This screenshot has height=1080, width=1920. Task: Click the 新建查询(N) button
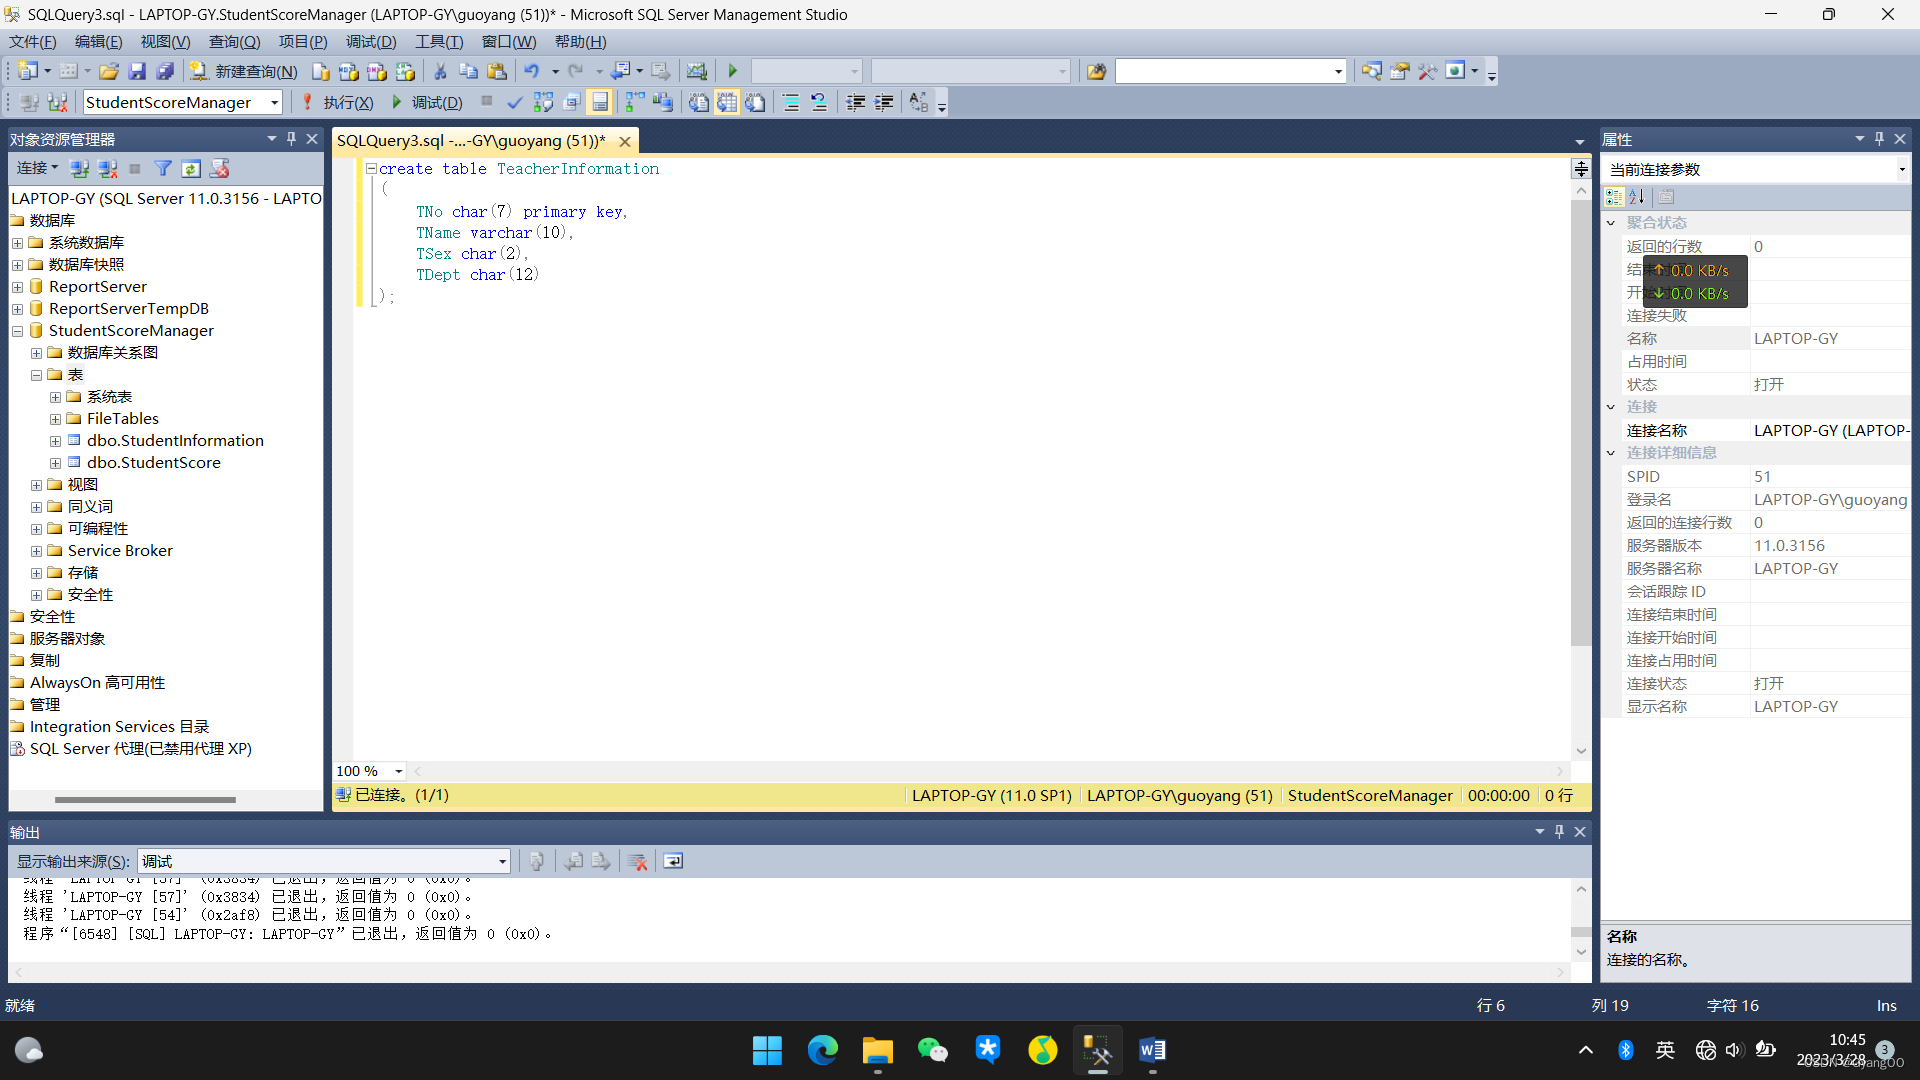(x=244, y=71)
